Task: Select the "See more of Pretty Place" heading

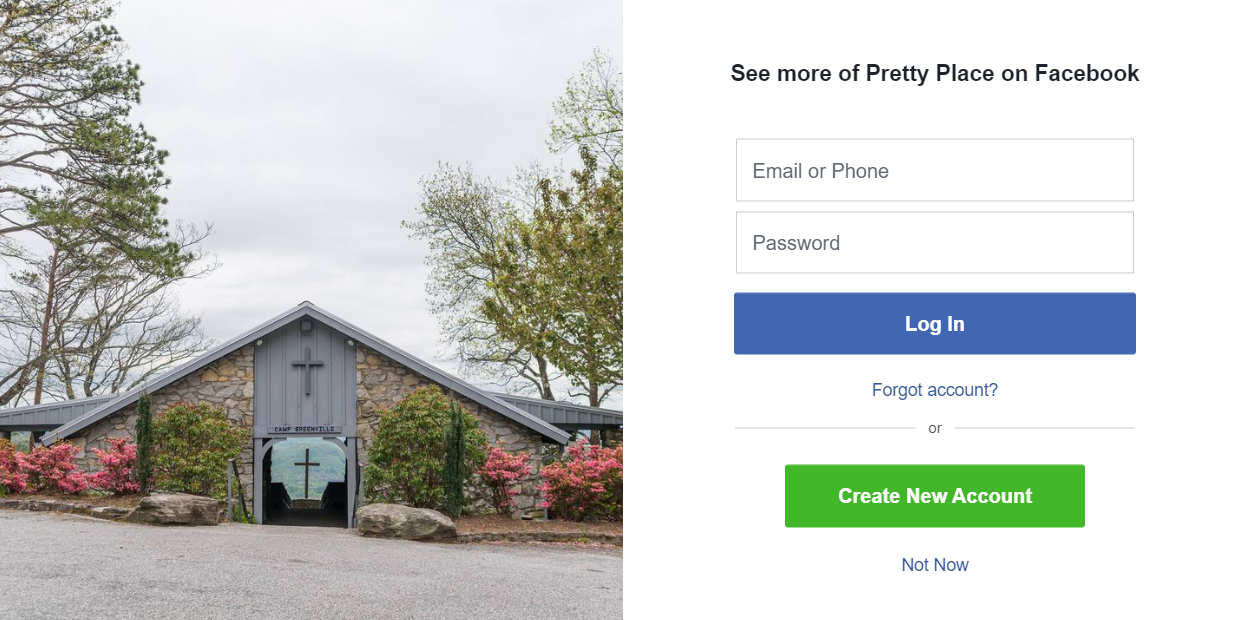Action: click(934, 73)
